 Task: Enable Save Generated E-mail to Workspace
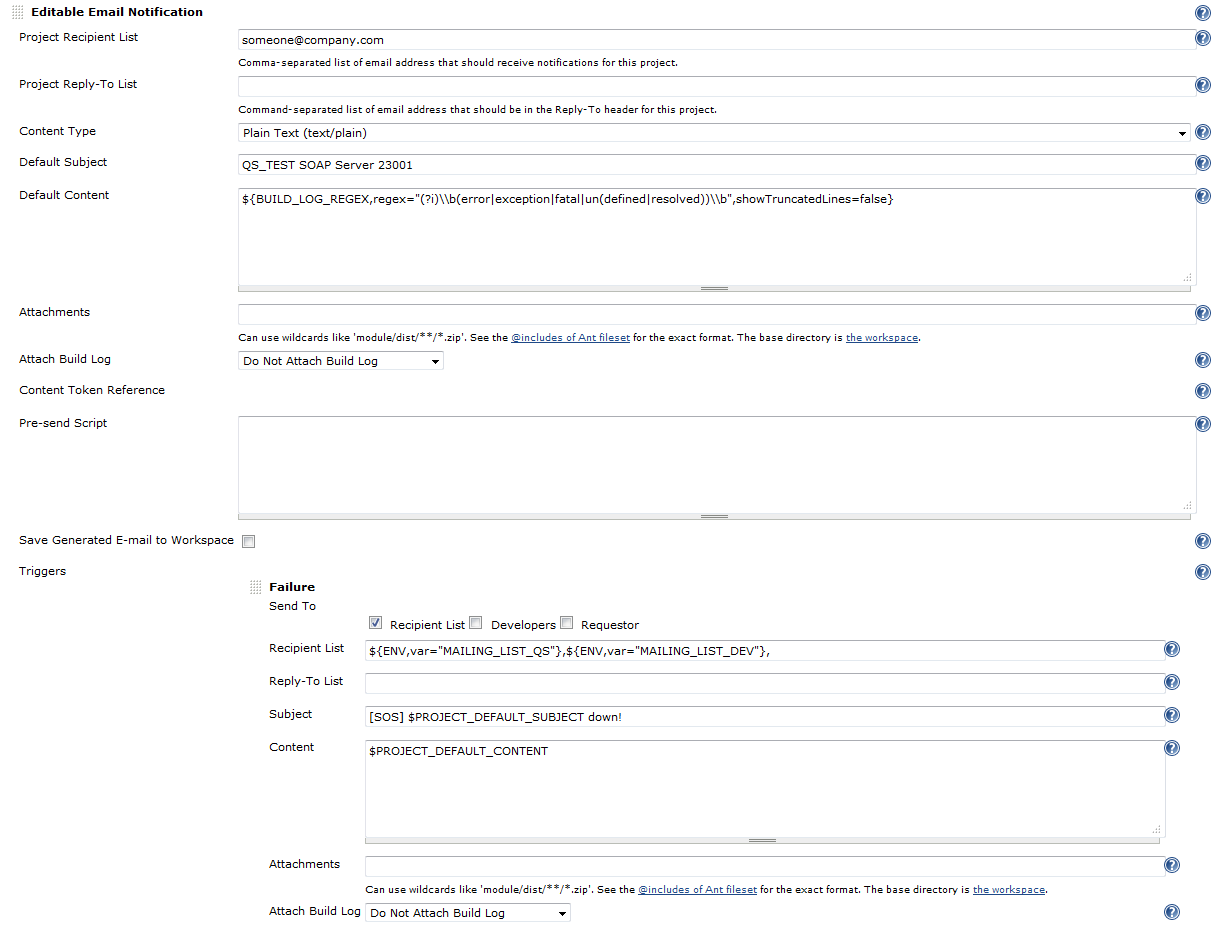pos(249,541)
